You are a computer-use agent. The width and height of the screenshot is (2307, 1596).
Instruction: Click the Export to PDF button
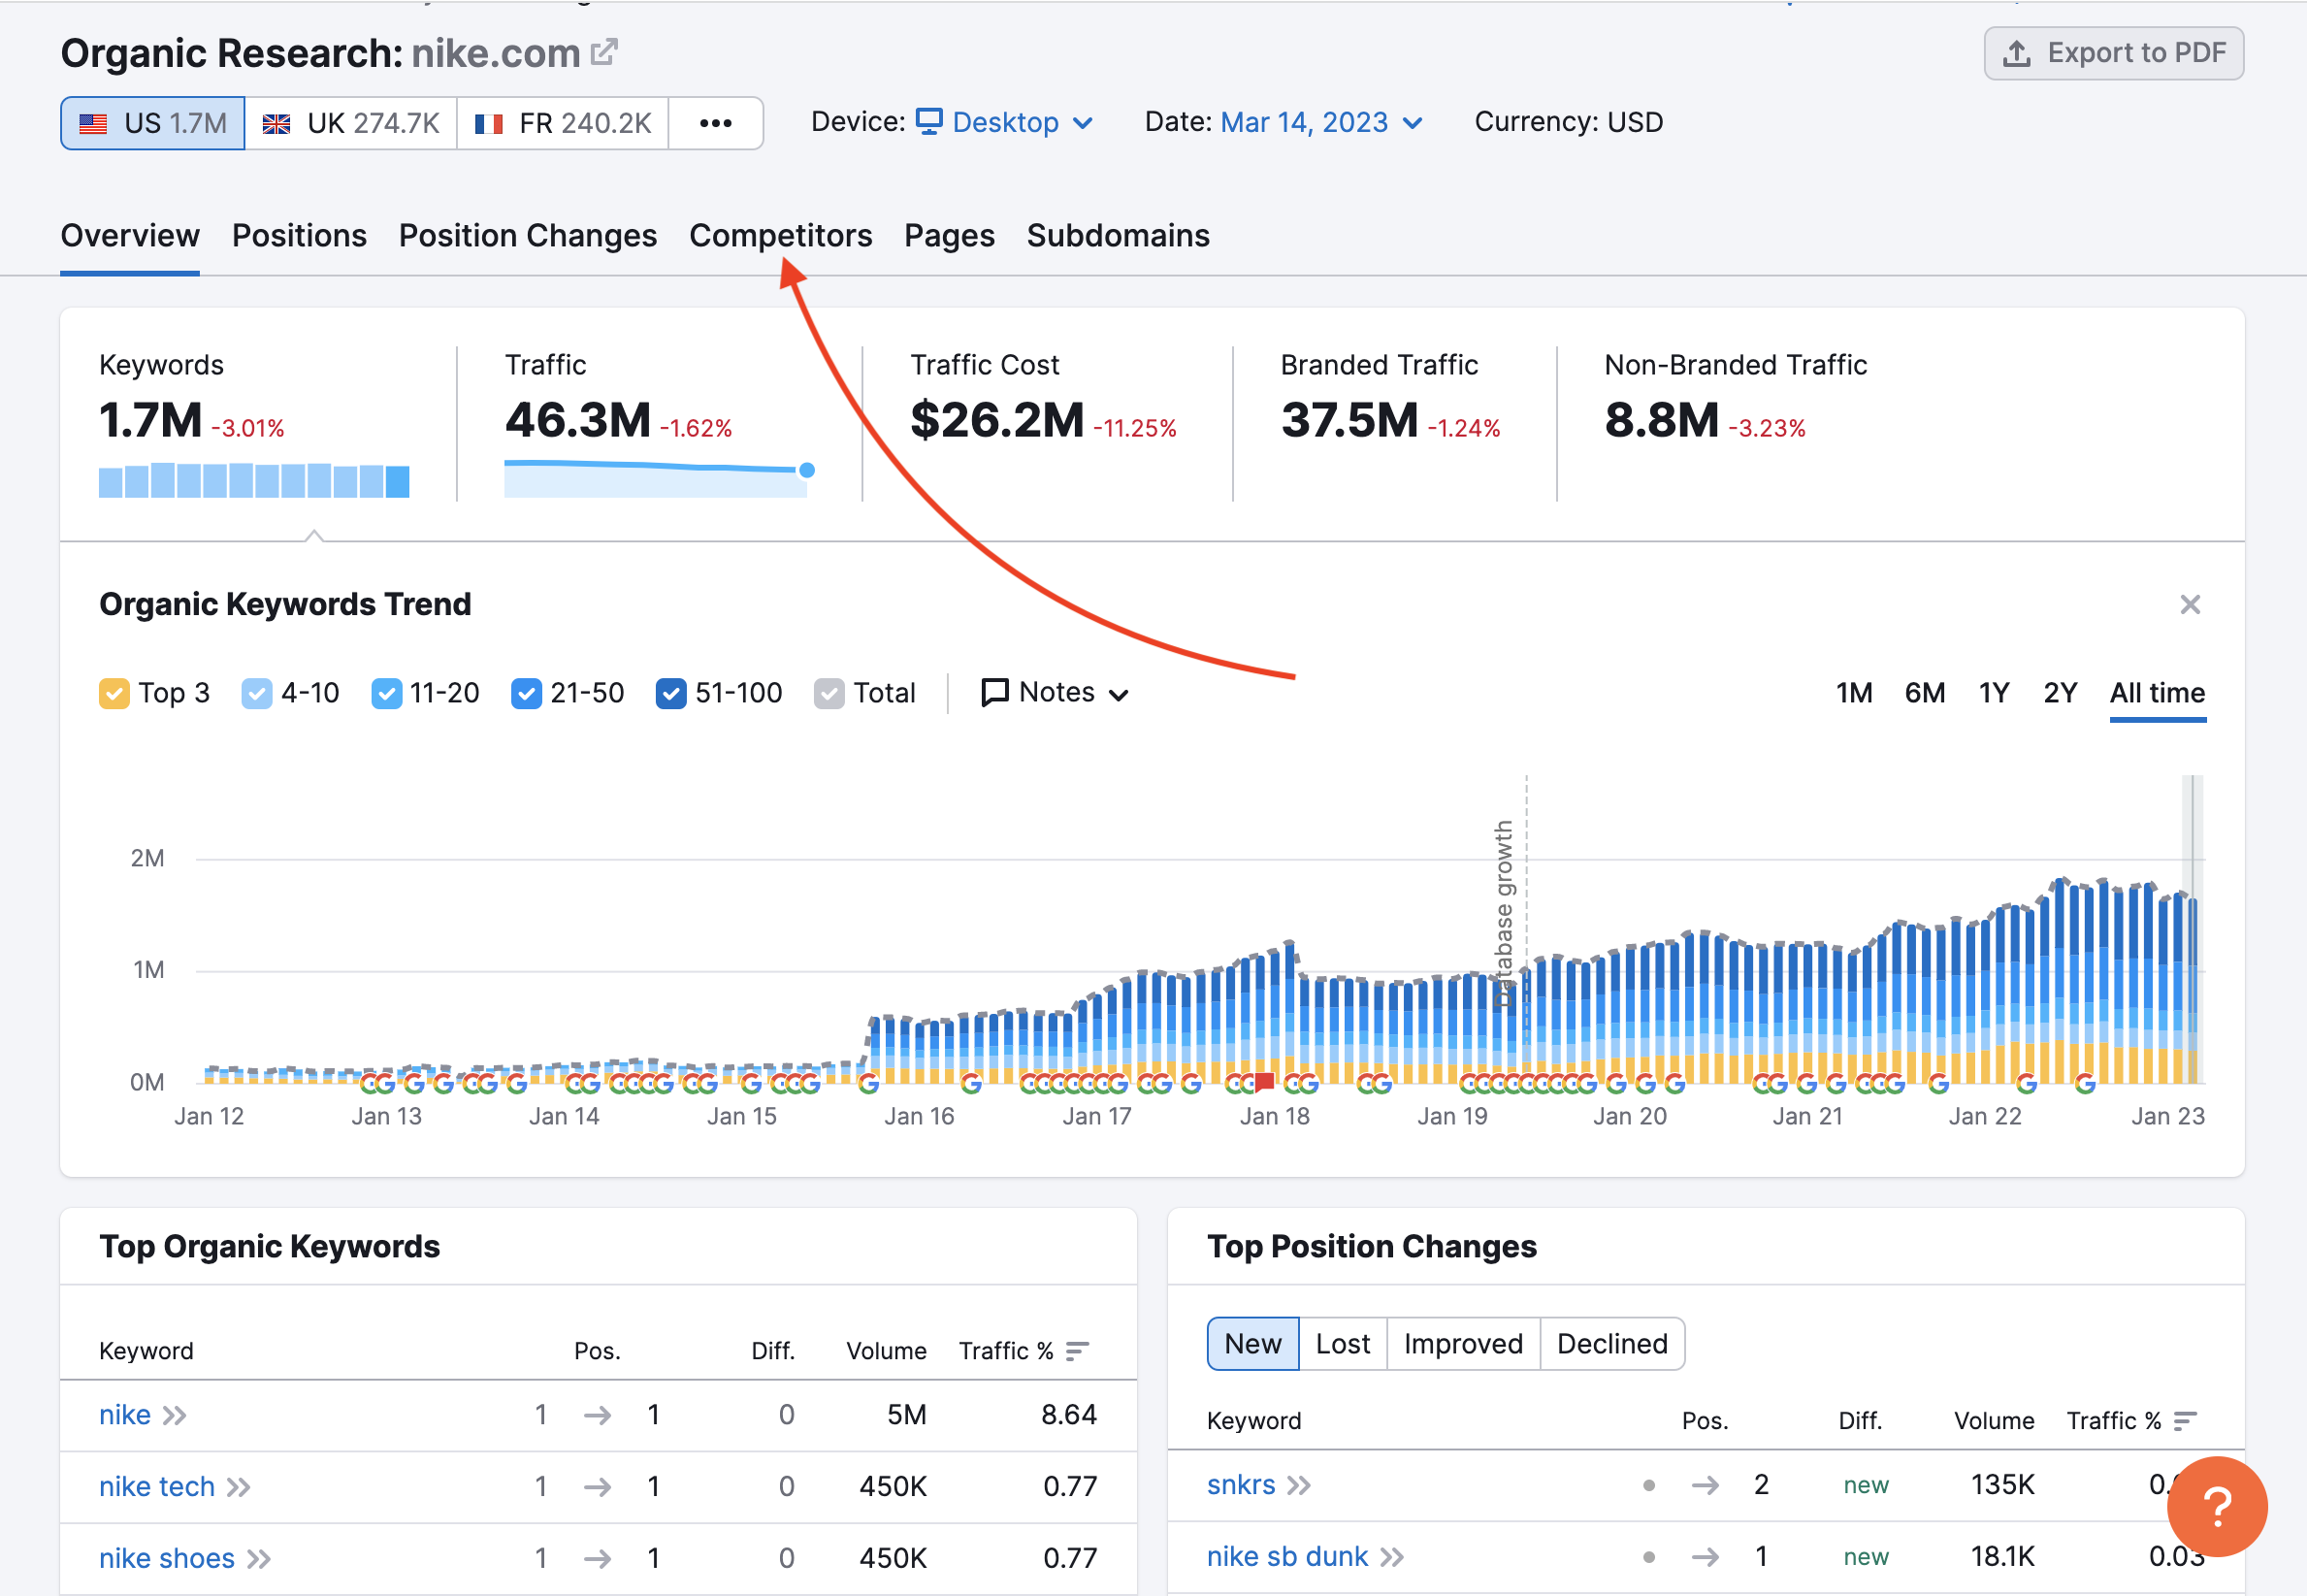[x=2113, y=53]
